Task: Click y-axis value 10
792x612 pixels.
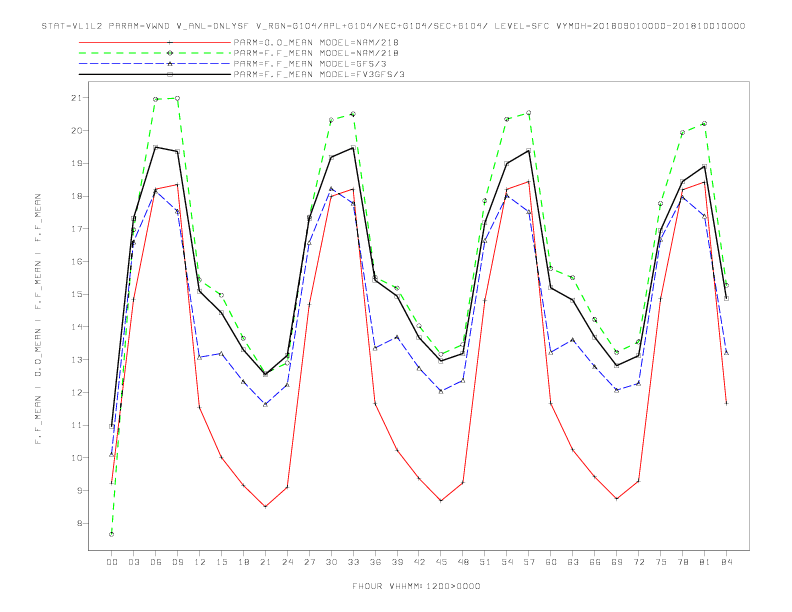Action: pos(77,458)
